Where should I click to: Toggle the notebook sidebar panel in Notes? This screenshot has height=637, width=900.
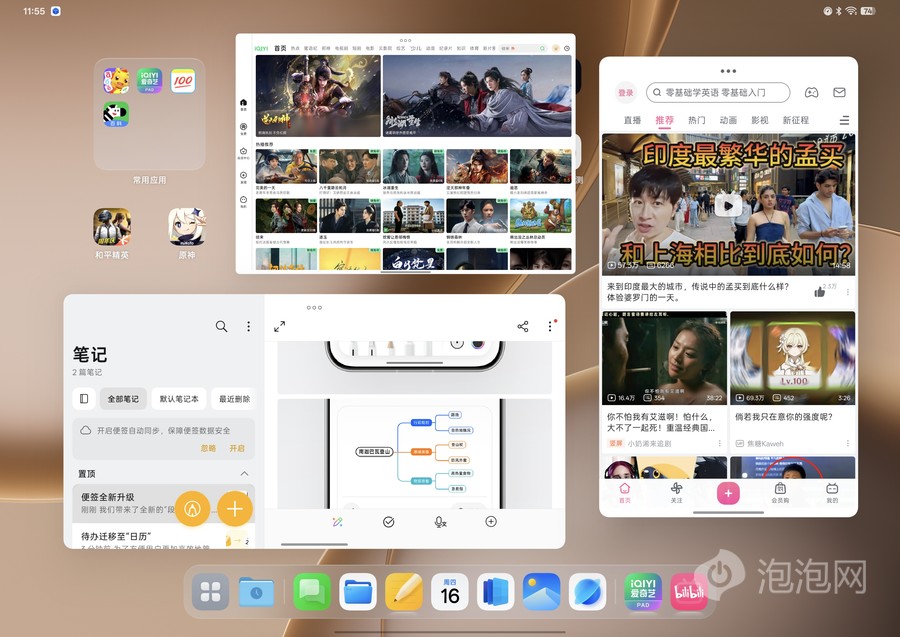pyautogui.click(x=84, y=398)
